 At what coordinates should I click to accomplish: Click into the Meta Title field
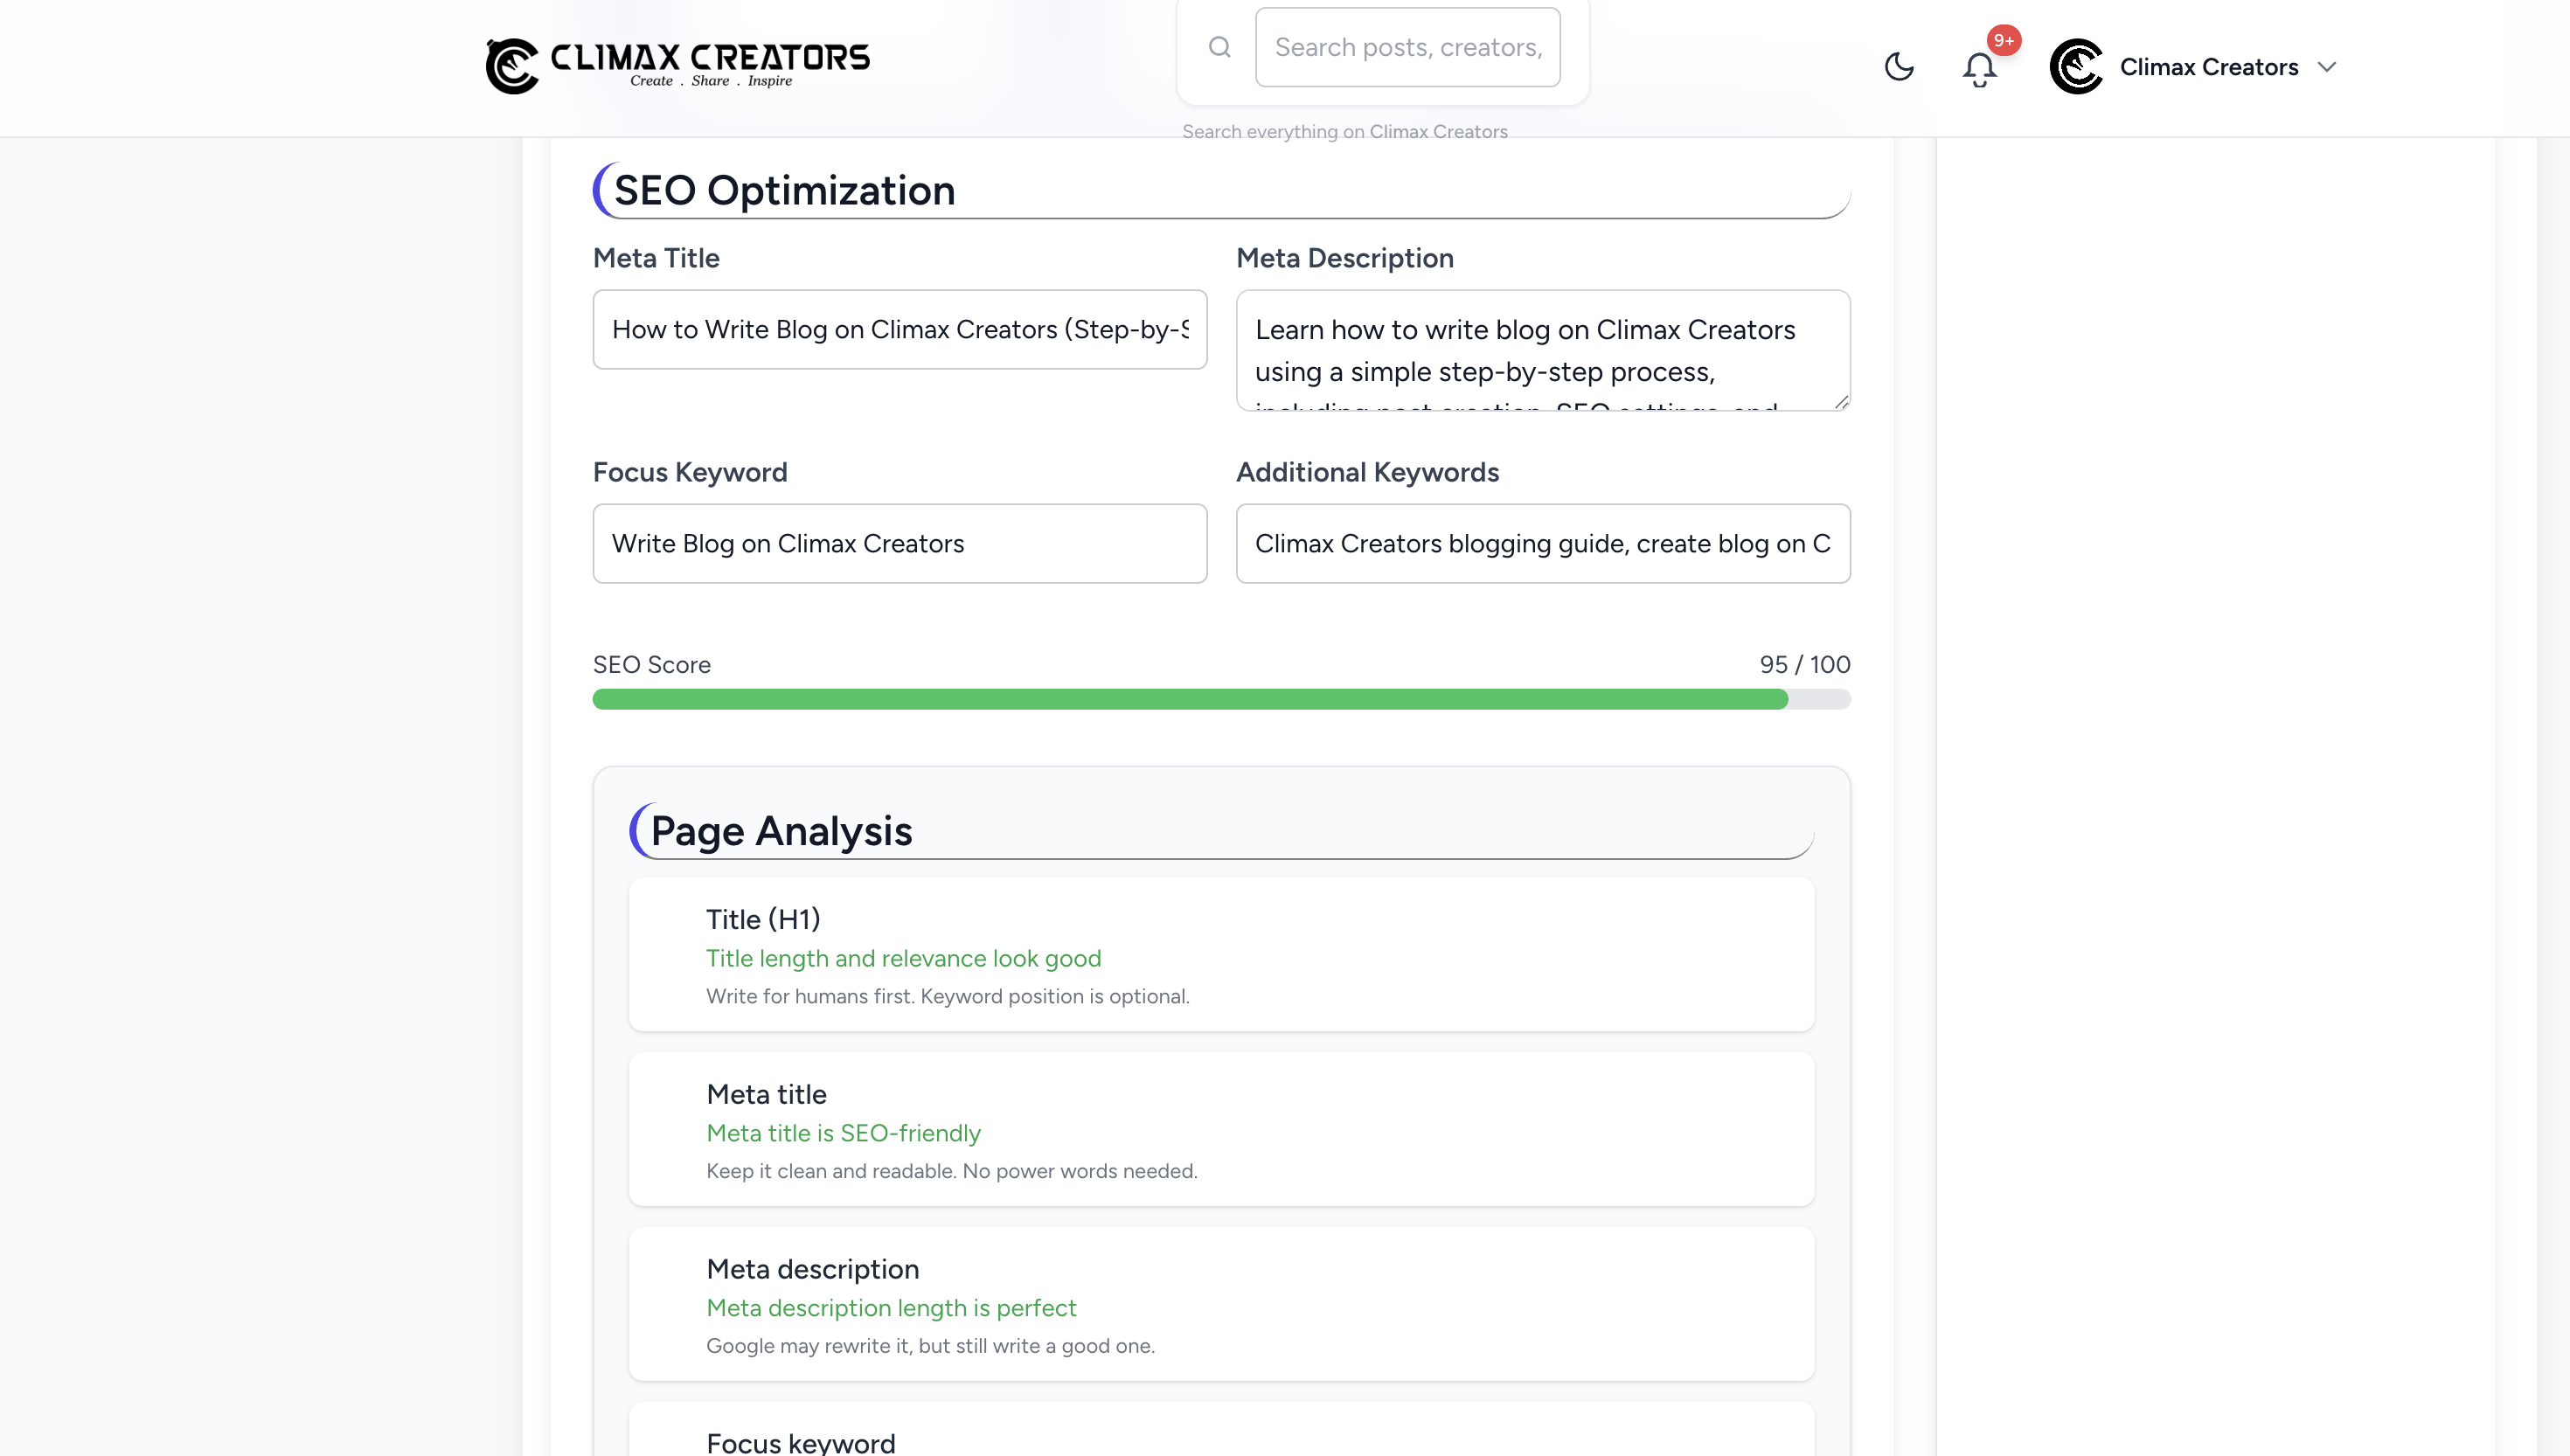pos(899,329)
